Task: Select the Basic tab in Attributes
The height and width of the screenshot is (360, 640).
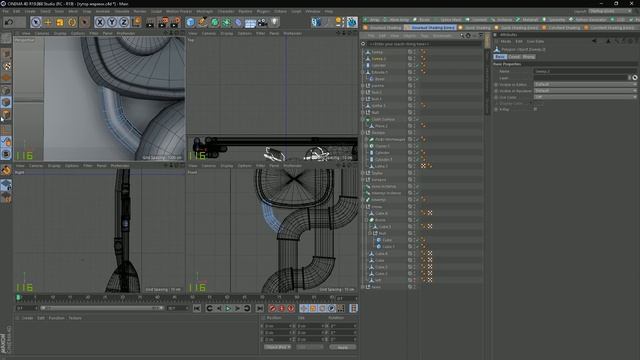Action: tap(500, 57)
